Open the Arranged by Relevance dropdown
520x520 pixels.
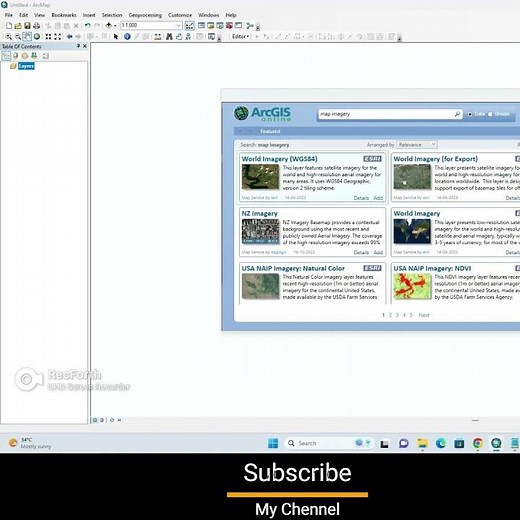click(417, 145)
